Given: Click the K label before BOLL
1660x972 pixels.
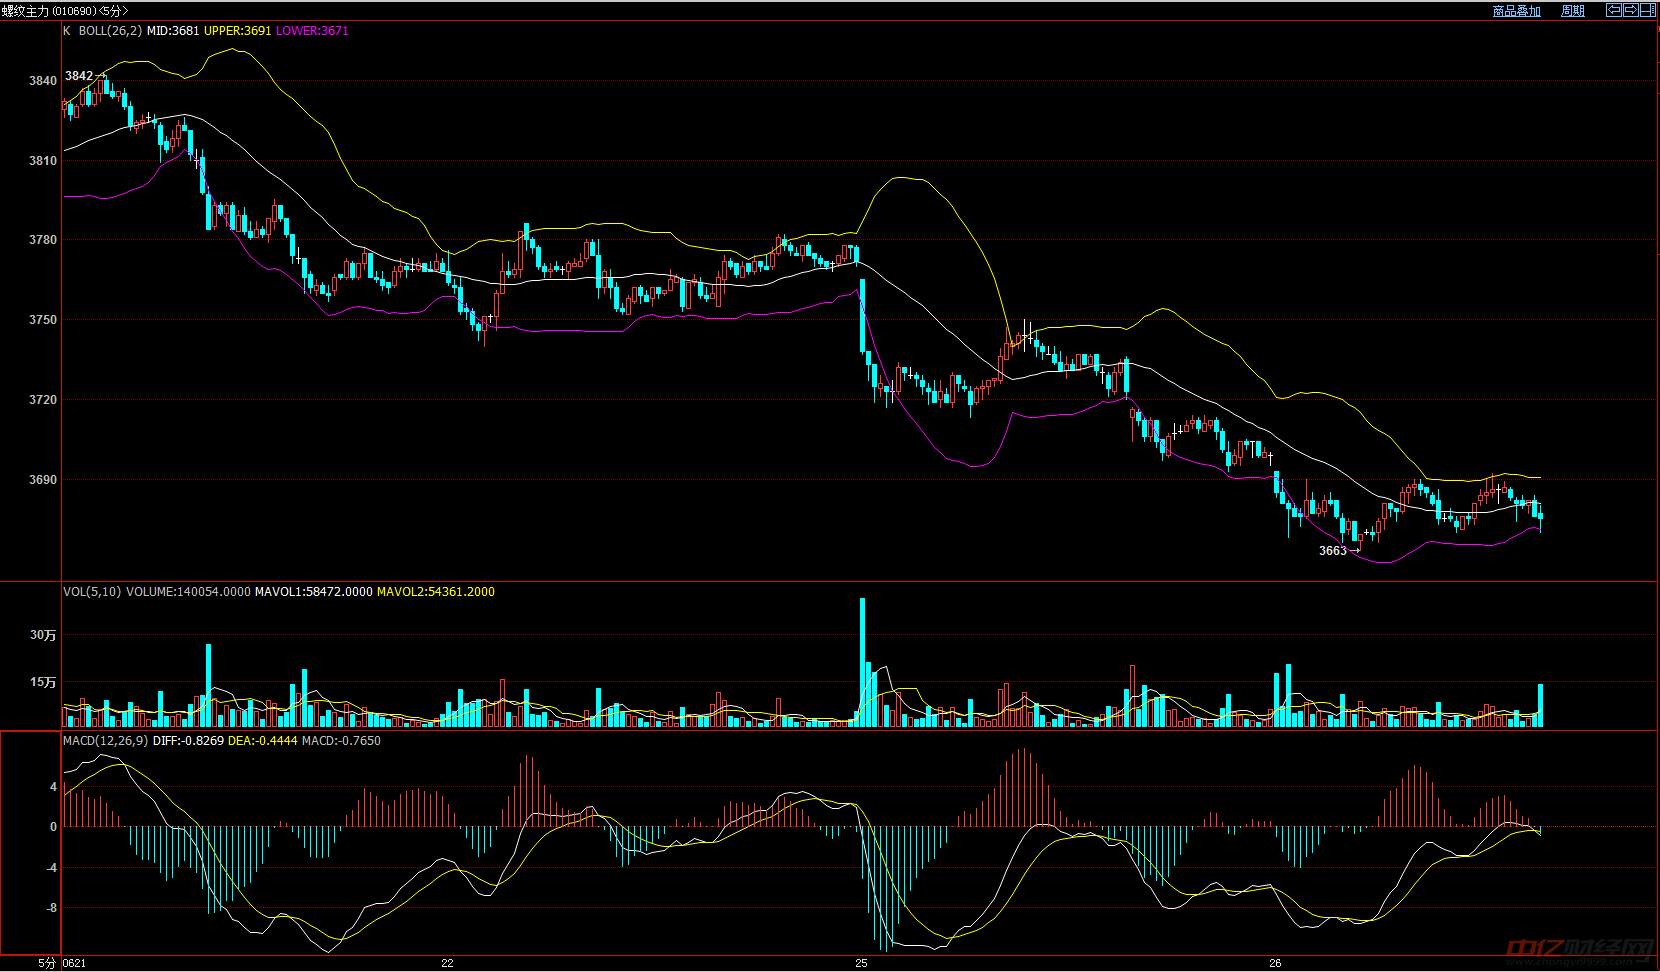Looking at the screenshot, I should (67, 31).
